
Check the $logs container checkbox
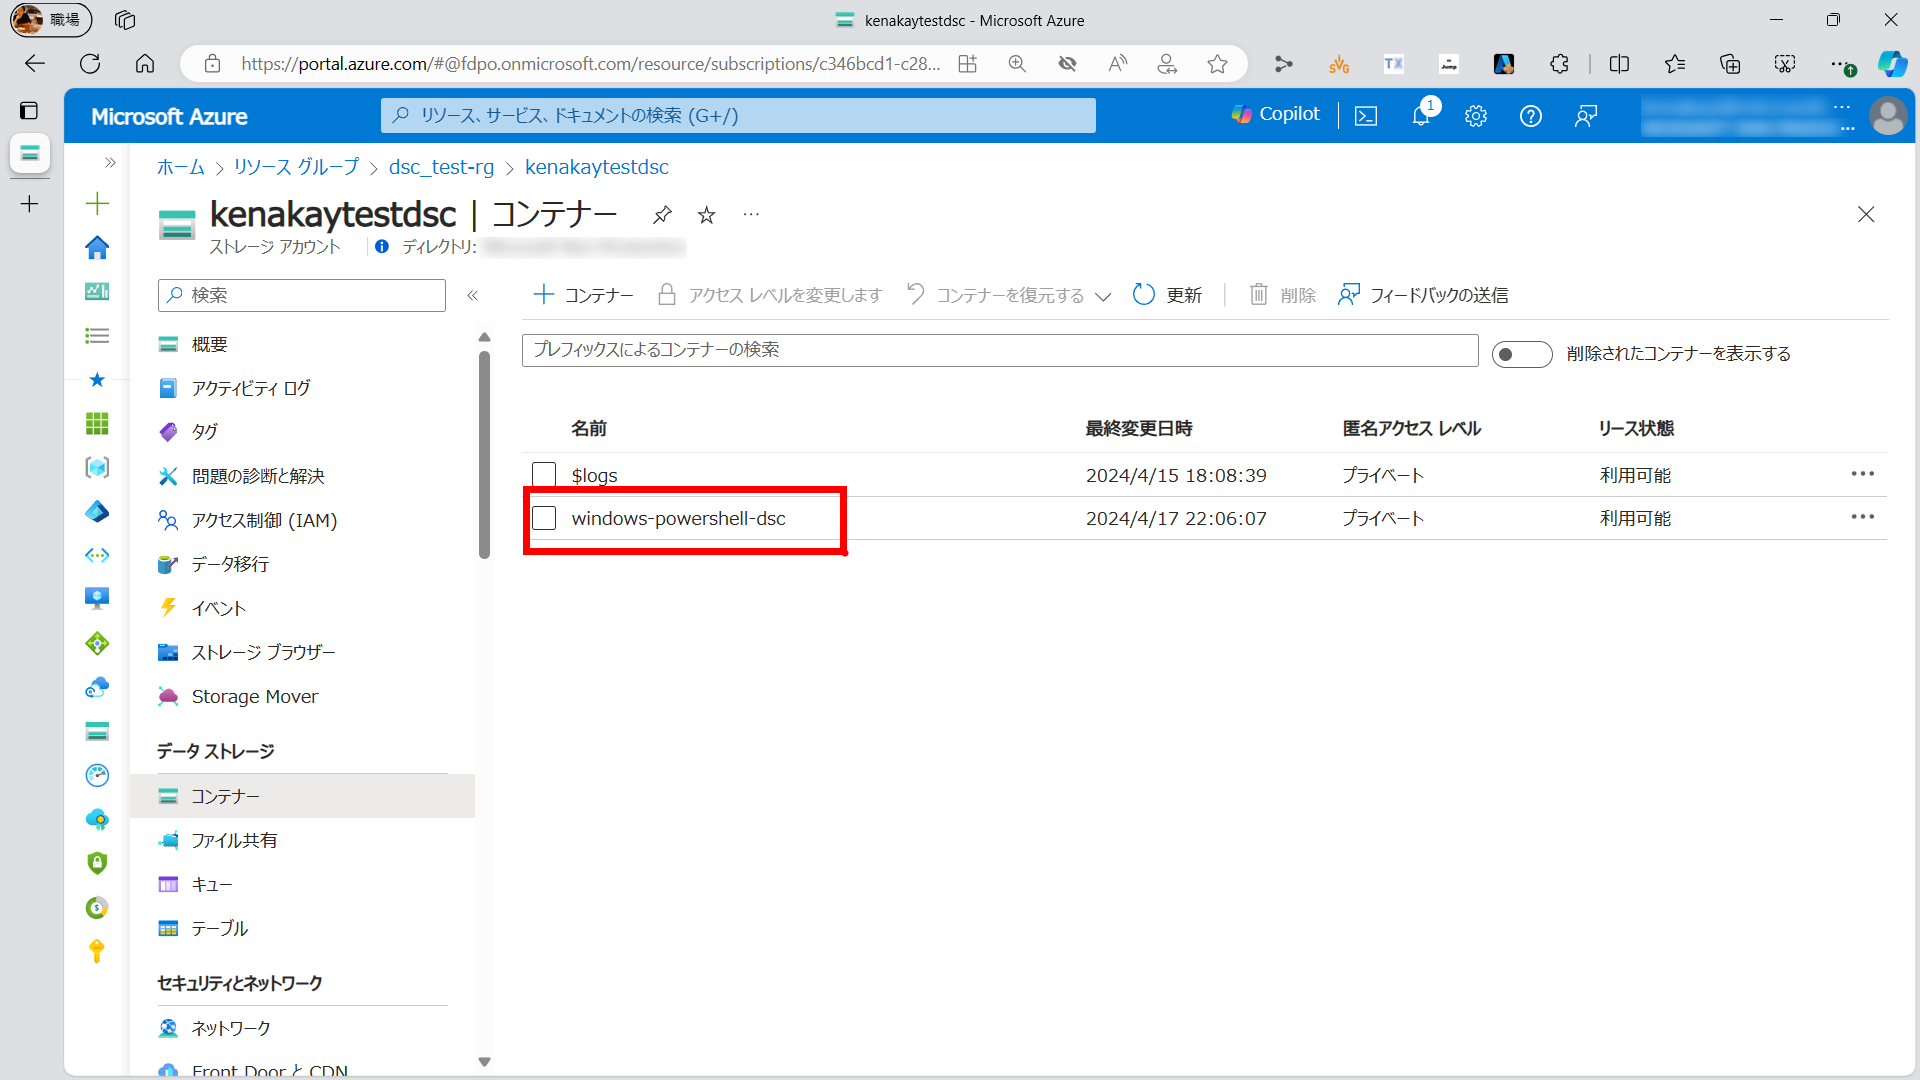pos(544,474)
